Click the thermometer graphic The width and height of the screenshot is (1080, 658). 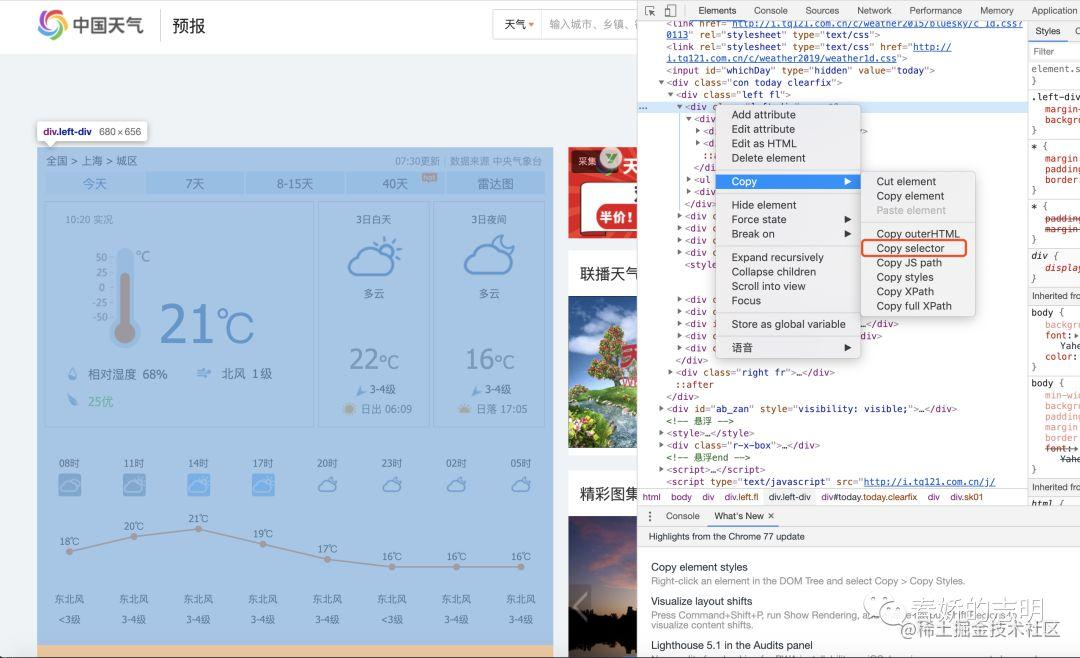coord(125,296)
